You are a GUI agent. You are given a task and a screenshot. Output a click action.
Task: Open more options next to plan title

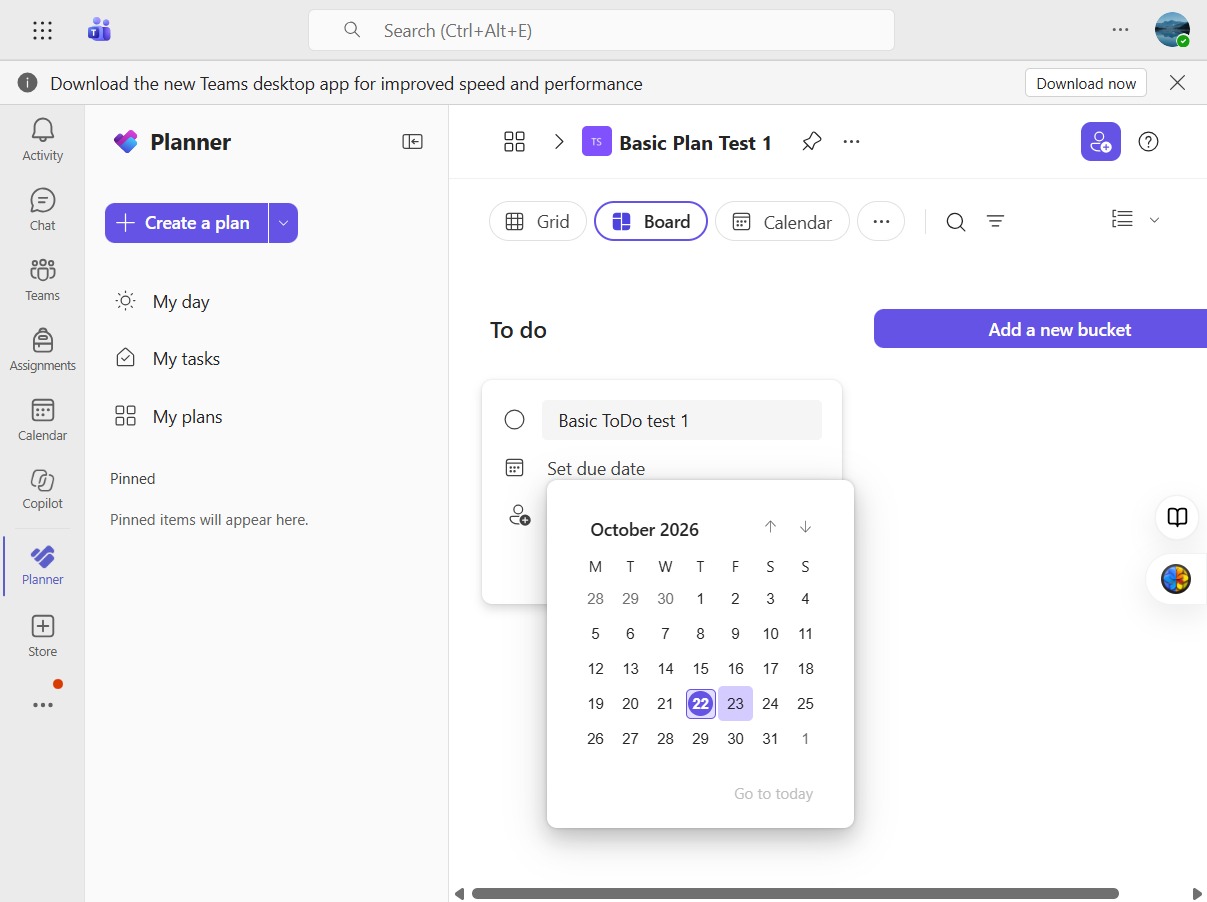pyautogui.click(x=851, y=142)
